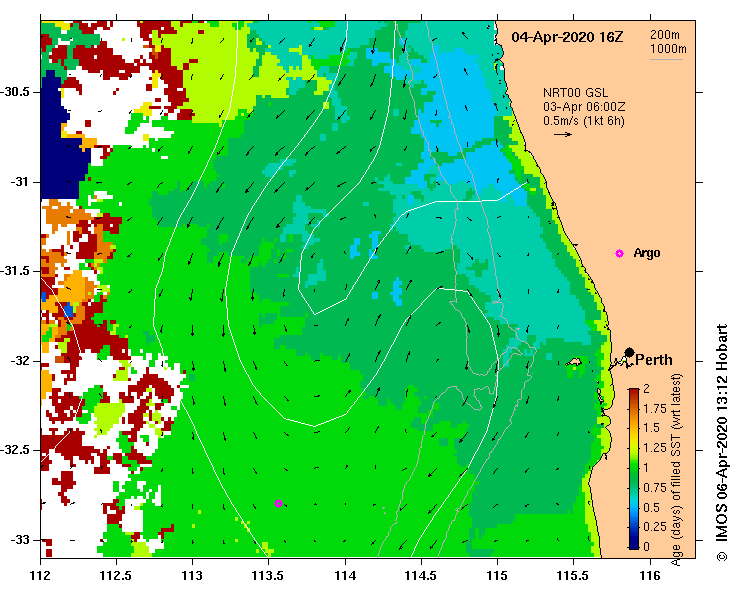This screenshot has height=592, width=739.
Task: Click the latitude label -31.5
Action: tap(16, 271)
